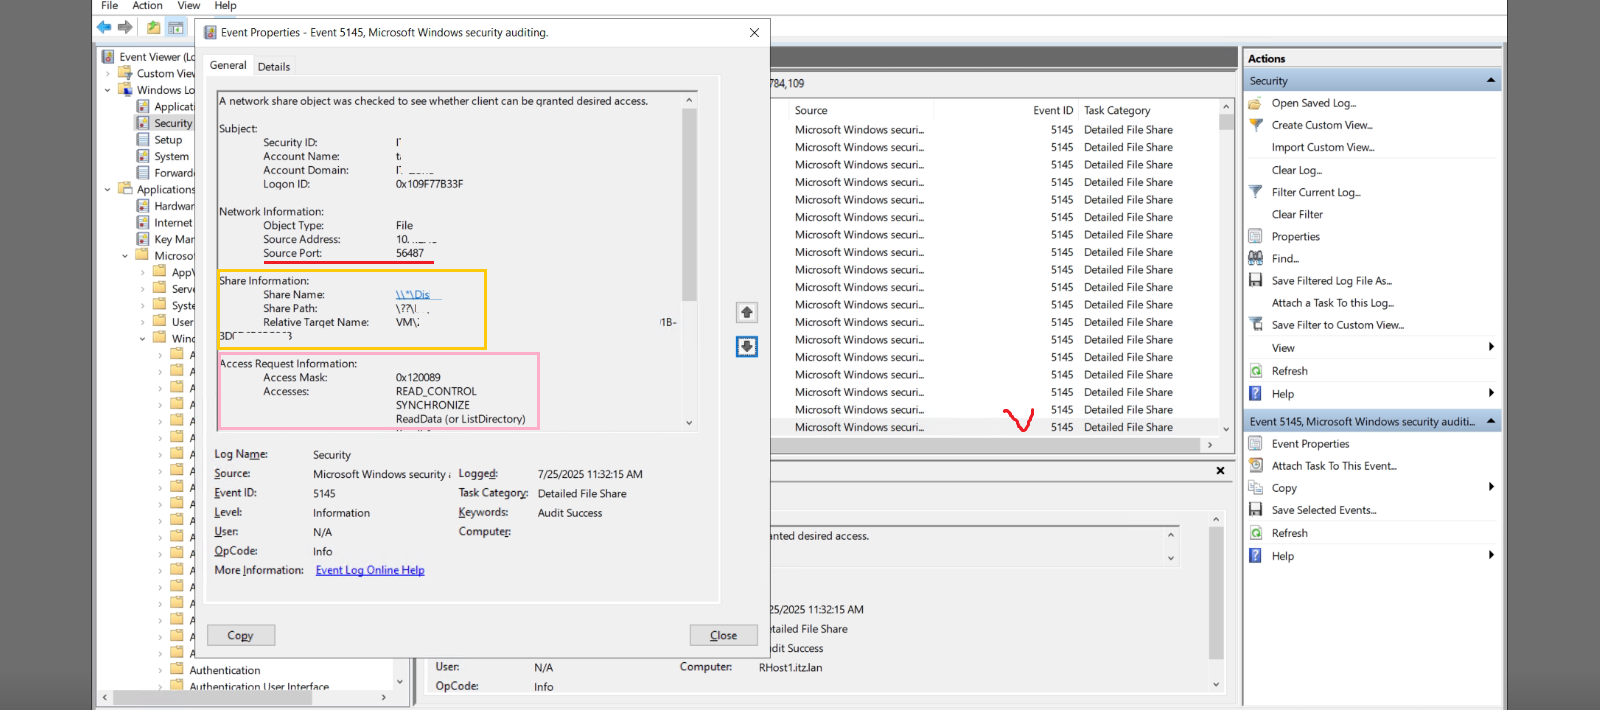Select the Application log tree item
Viewport: 1600px width, 710px height.
coord(173,107)
